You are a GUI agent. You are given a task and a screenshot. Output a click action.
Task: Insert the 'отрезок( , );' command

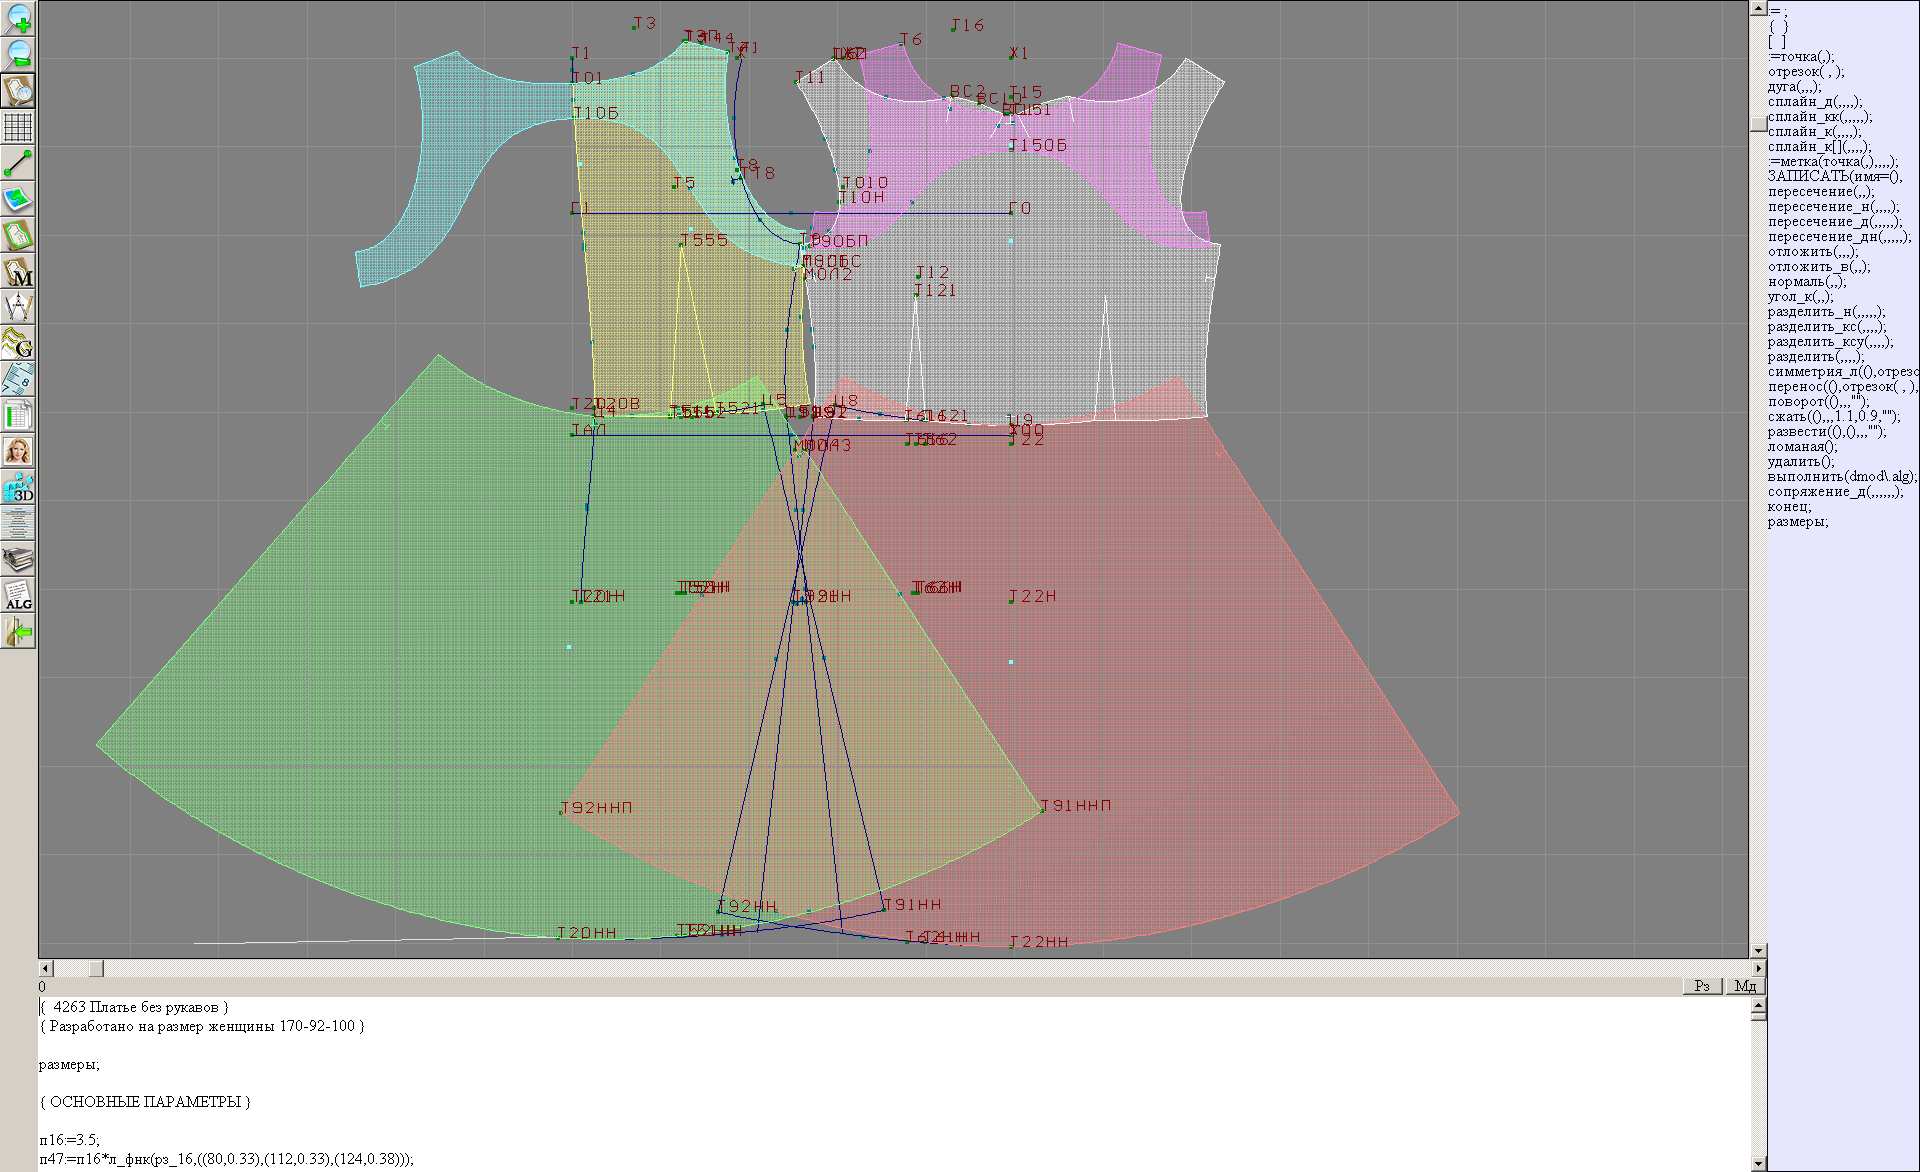tap(1805, 72)
